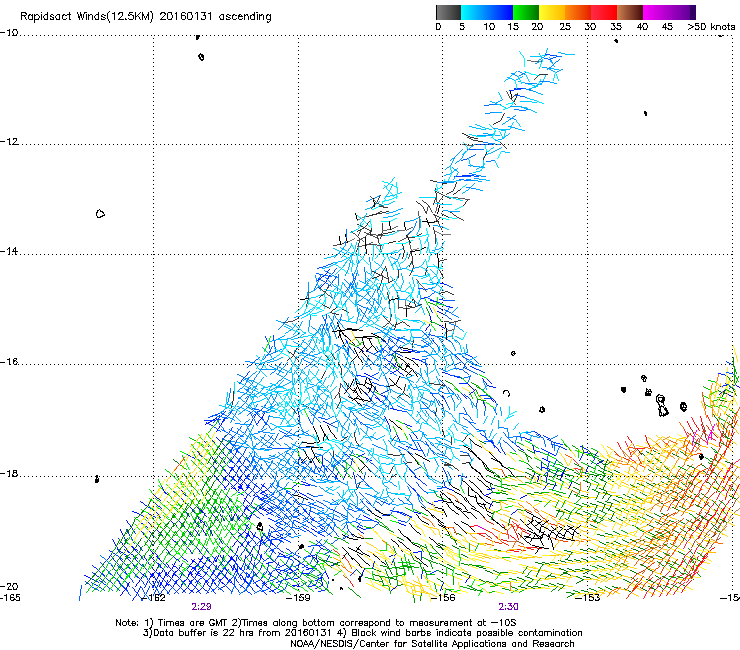Click the '-156' longitude axis label
This screenshot has width=740, height=650.
tap(443, 598)
